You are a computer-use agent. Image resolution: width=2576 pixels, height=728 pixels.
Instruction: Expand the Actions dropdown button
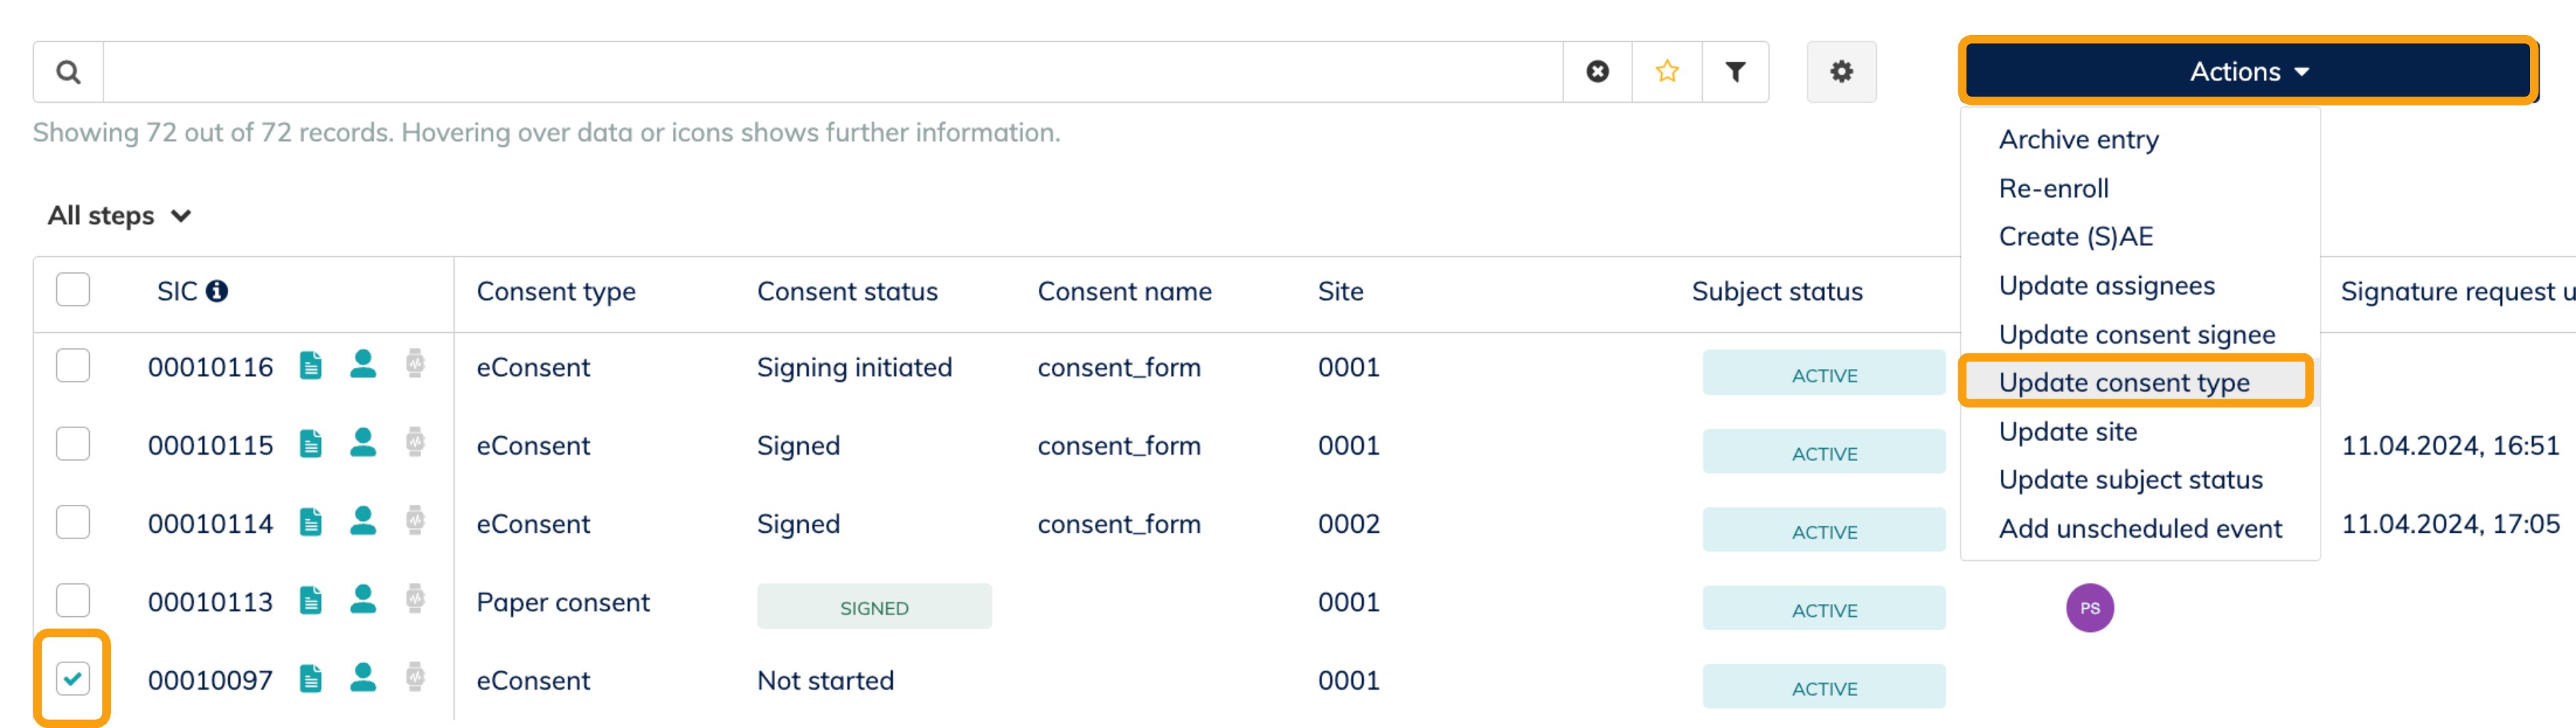click(x=2247, y=72)
